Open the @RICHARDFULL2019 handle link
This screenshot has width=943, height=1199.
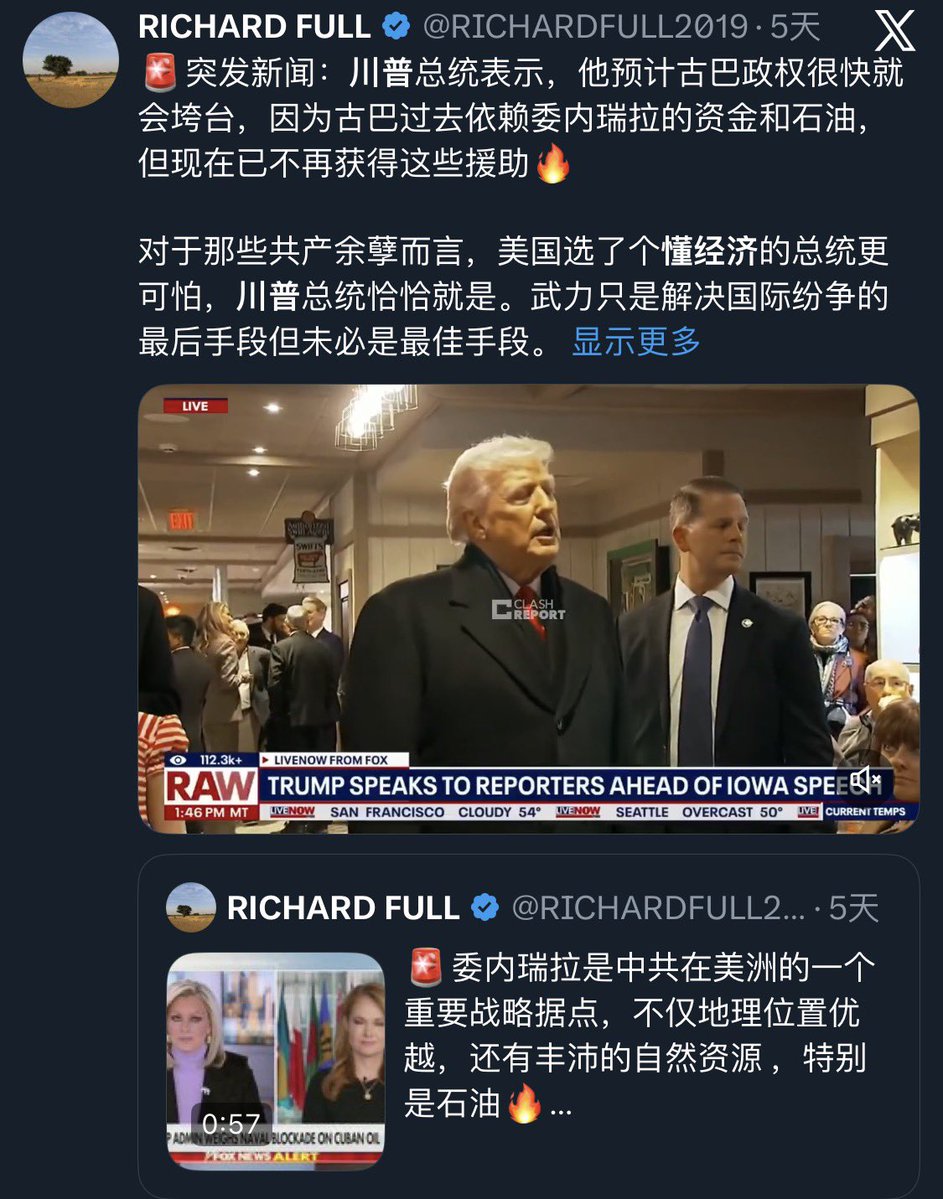coord(585,27)
